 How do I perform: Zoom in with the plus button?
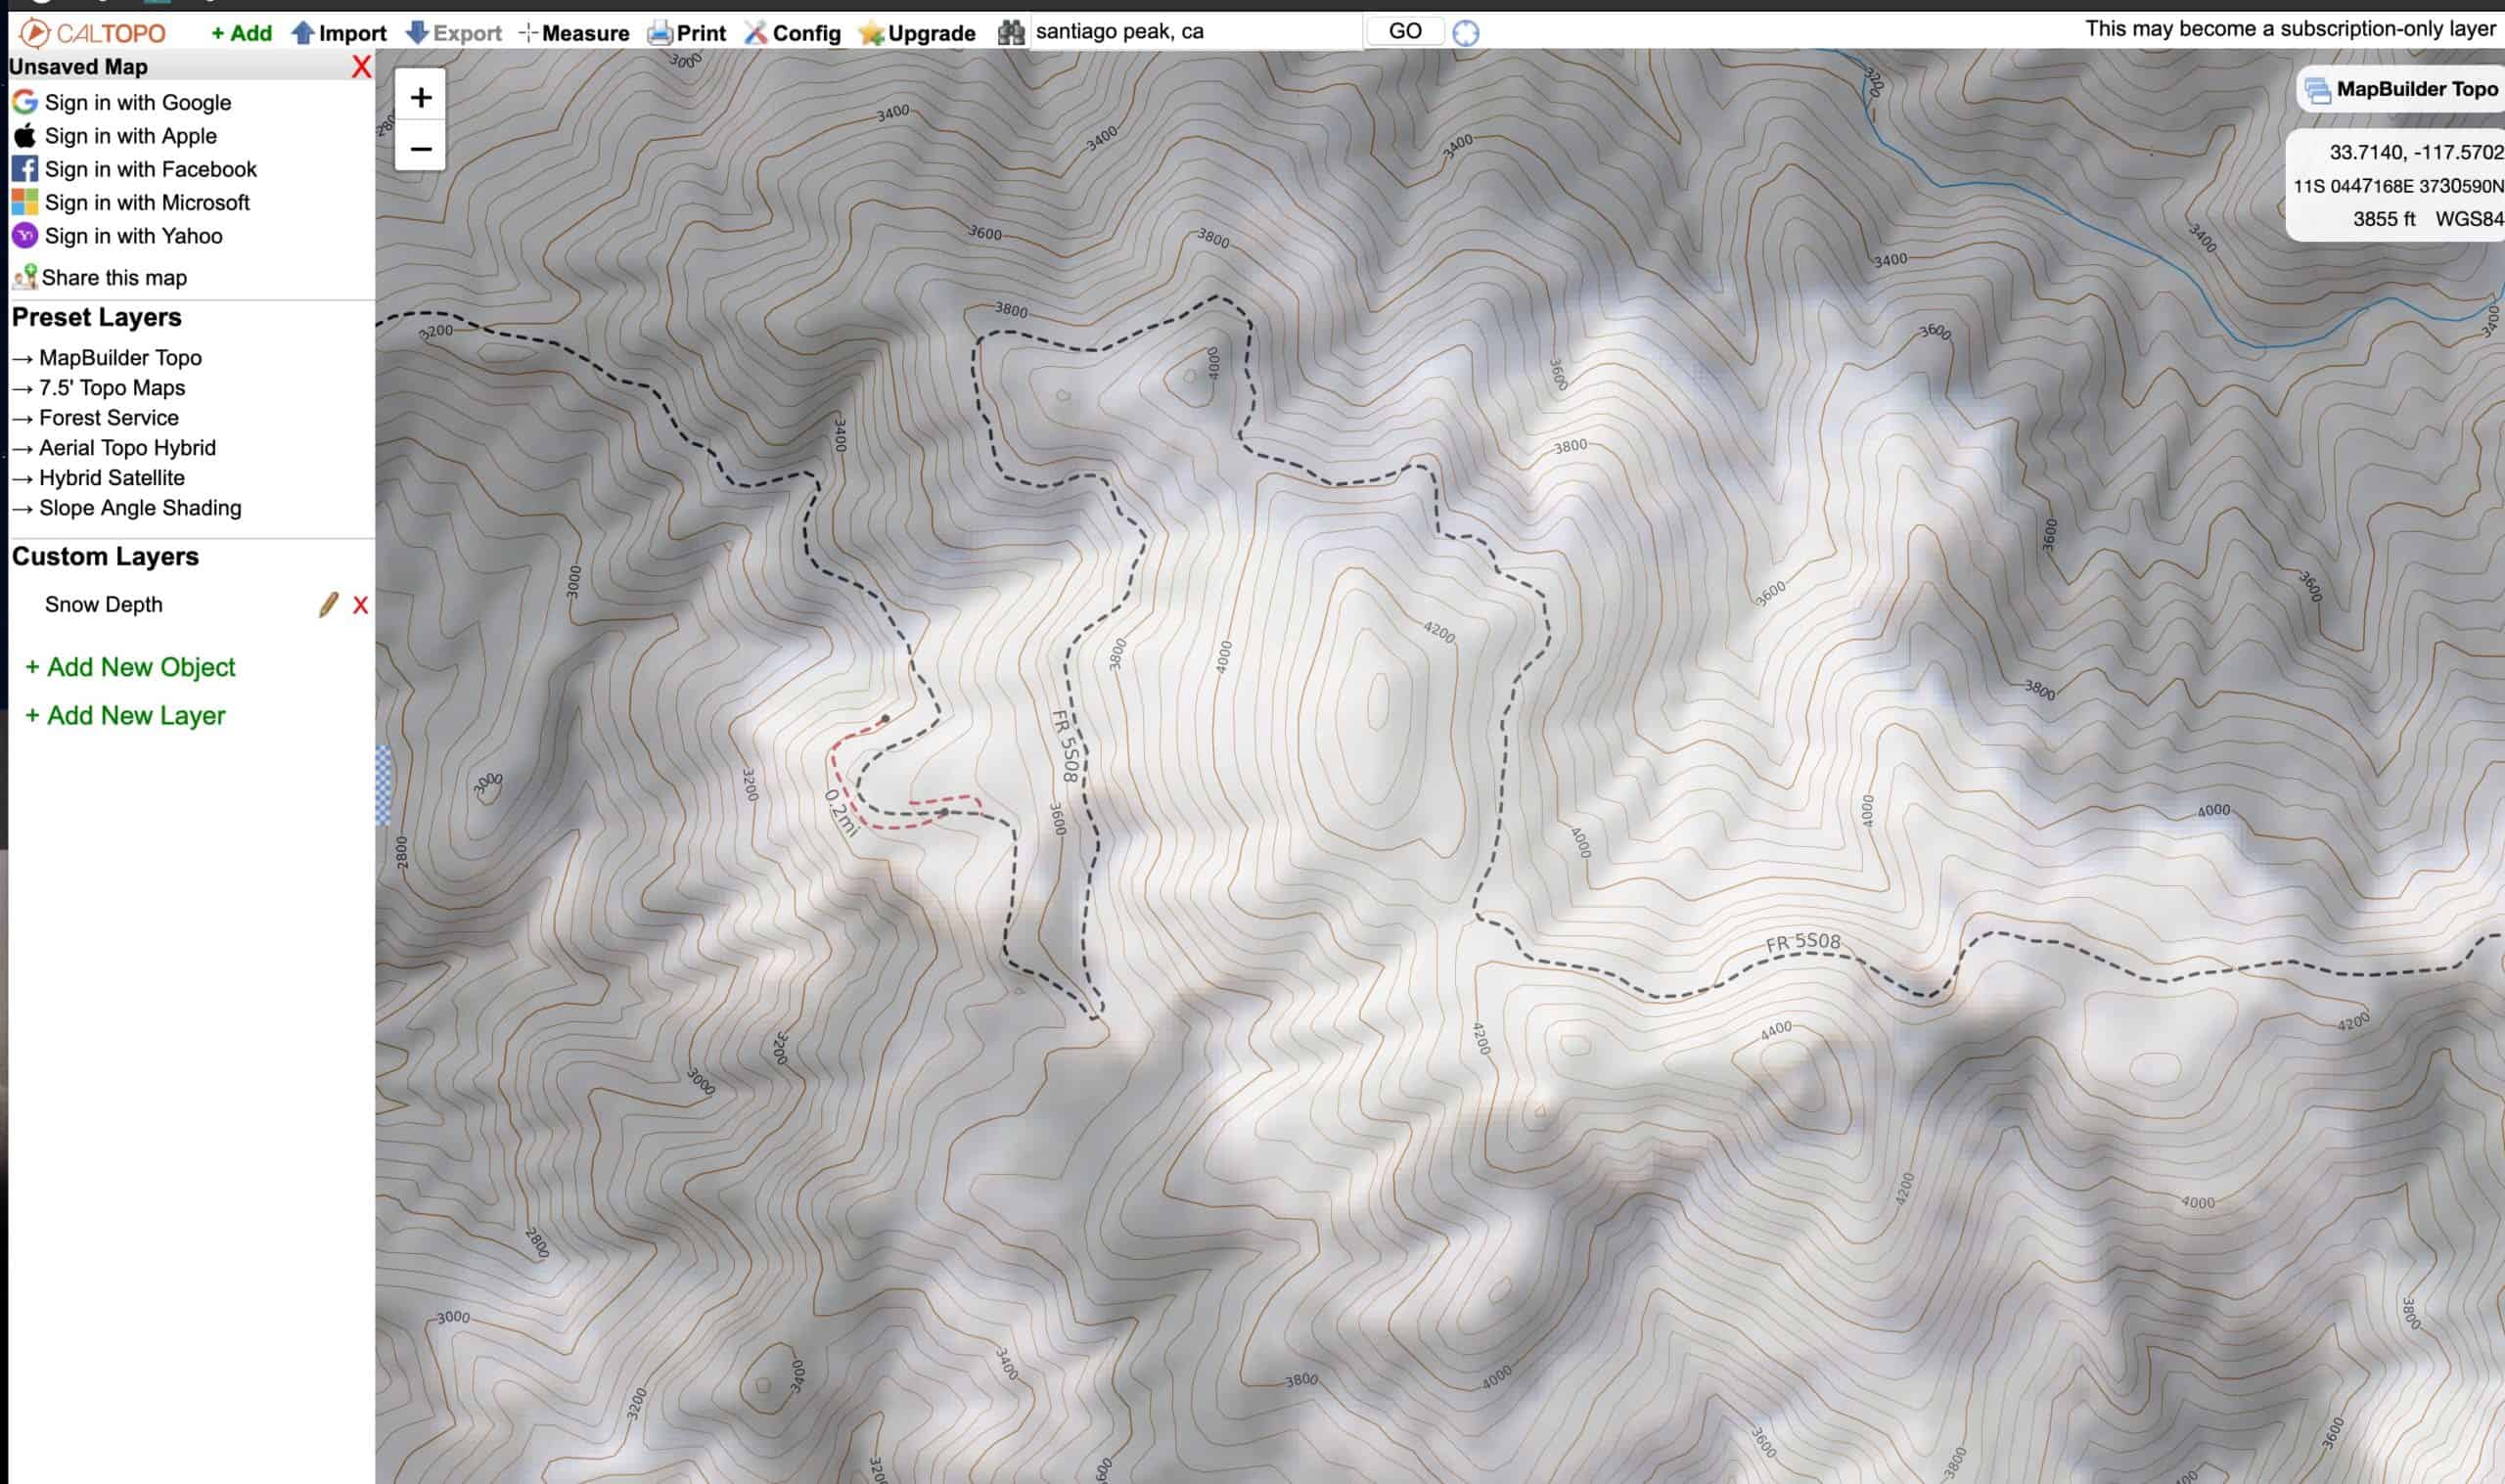[x=421, y=97]
